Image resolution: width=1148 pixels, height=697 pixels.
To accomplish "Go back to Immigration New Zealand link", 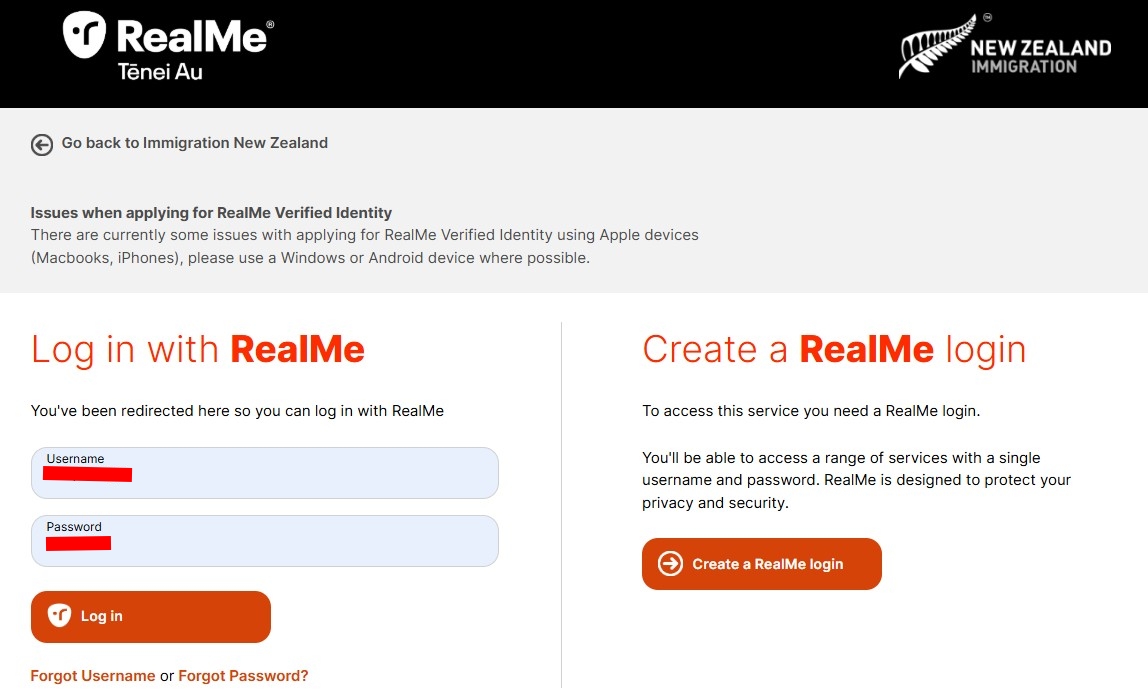I will pyautogui.click(x=195, y=143).
